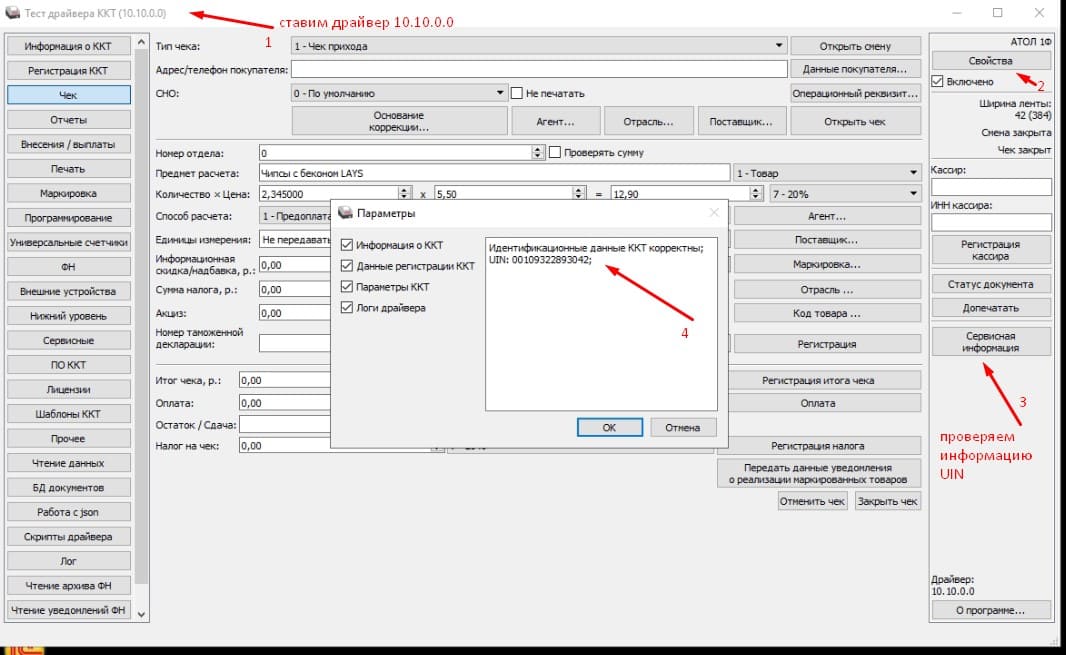Click the 12,90 total spinner arrows
The image size is (1066, 655).
click(755, 194)
